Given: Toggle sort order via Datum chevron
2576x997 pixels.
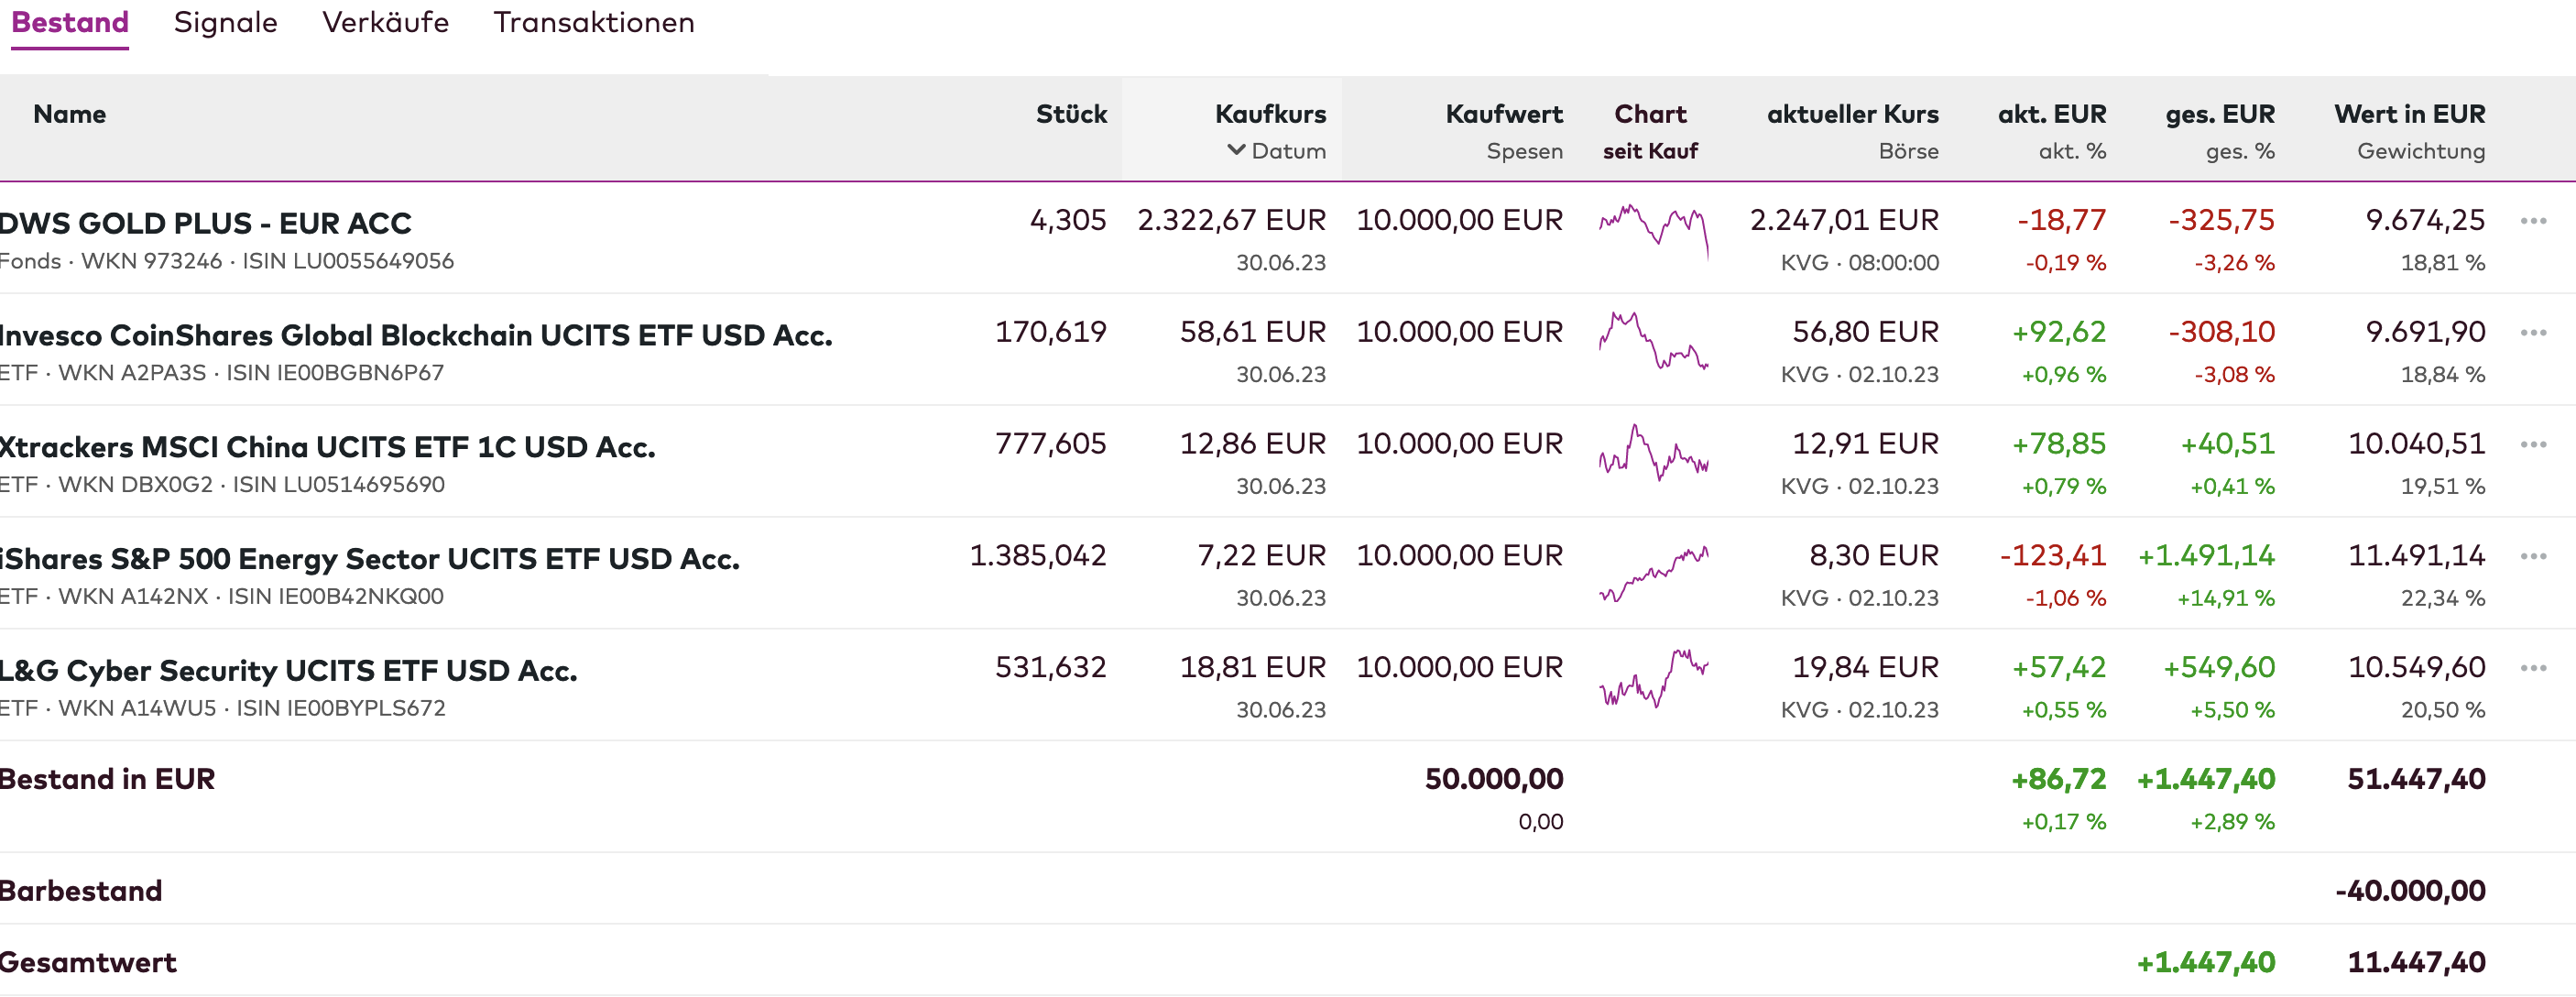Looking at the screenshot, I should click(x=1237, y=150).
